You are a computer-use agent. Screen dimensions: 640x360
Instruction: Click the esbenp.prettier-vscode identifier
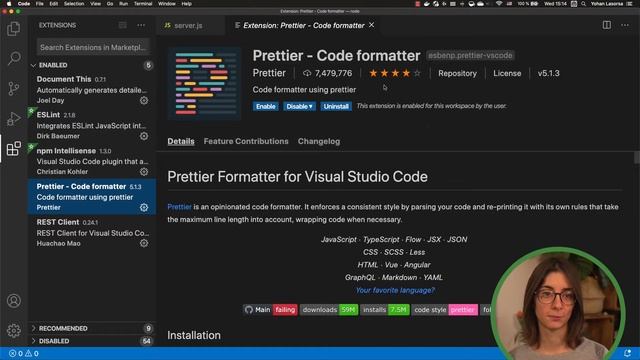pyautogui.click(x=470, y=55)
